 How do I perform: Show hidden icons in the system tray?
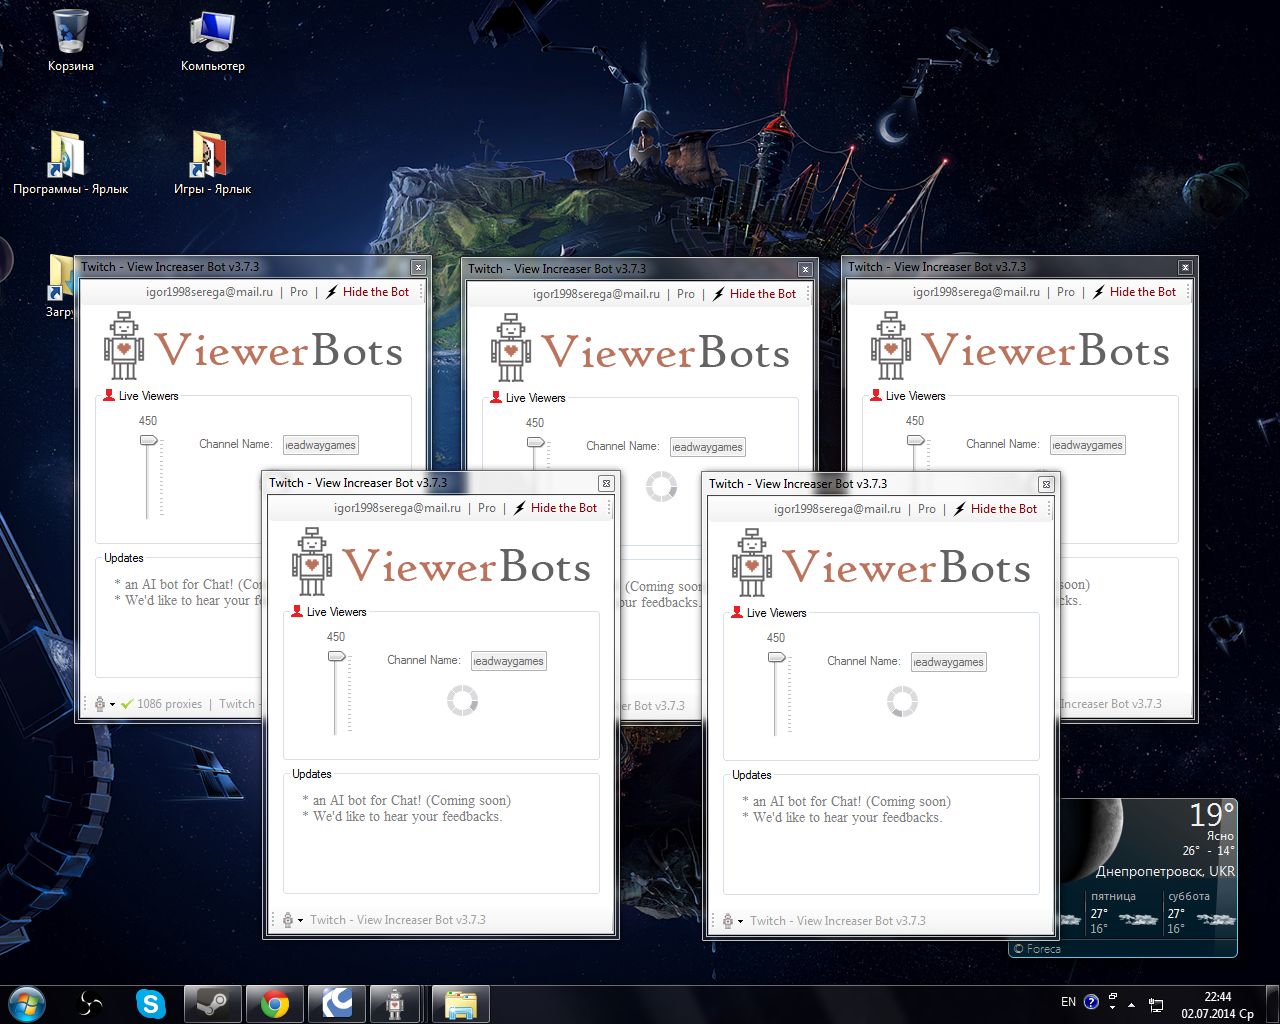[1131, 1003]
